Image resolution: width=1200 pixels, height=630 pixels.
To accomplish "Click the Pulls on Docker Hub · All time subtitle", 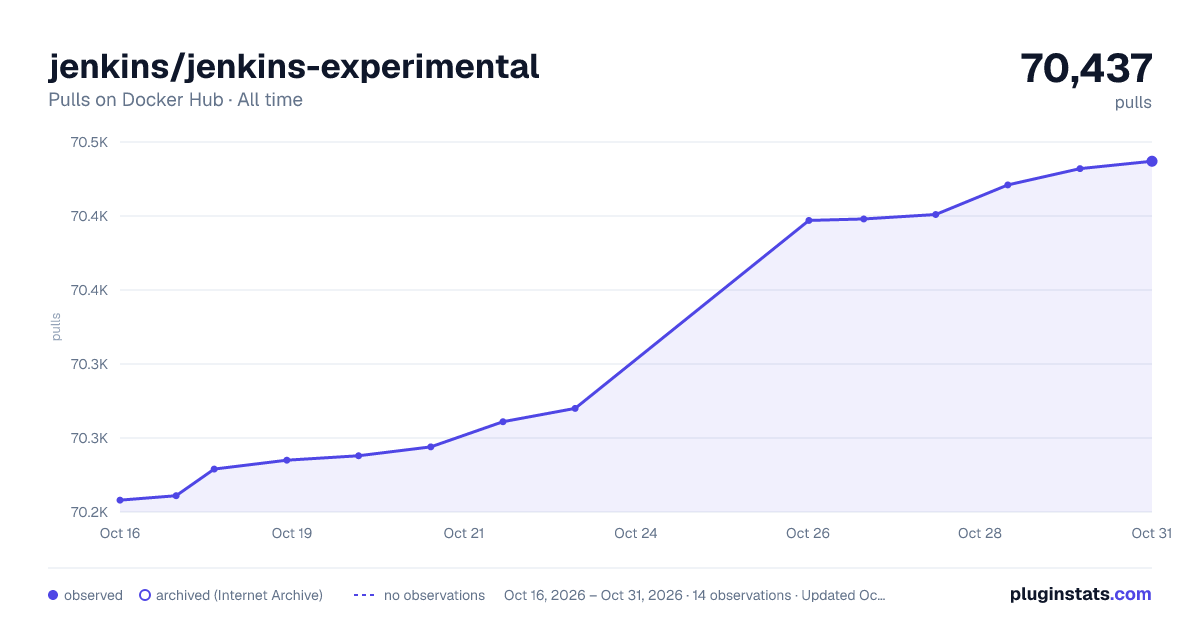I will tap(175, 100).
